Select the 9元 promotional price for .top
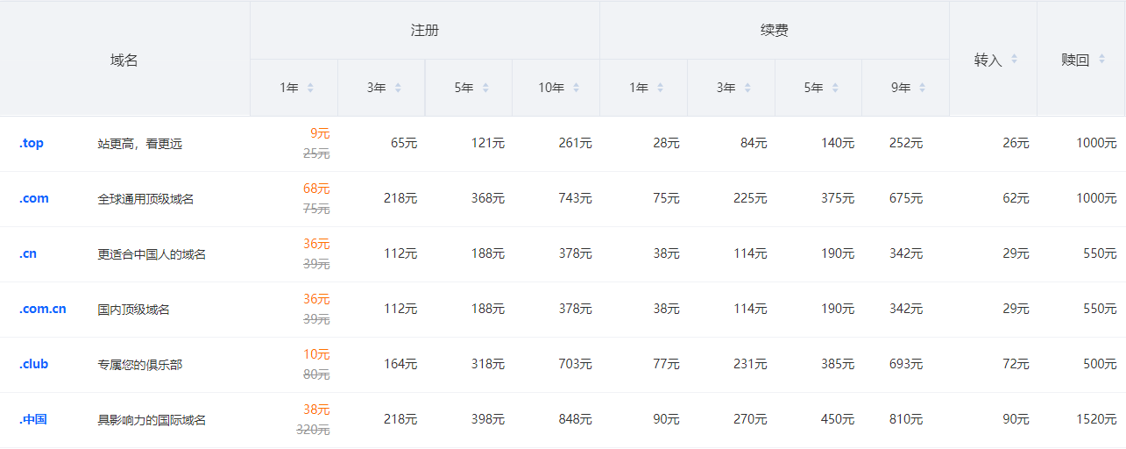Image resolution: width=1126 pixels, height=449 pixels. (320, 133)
